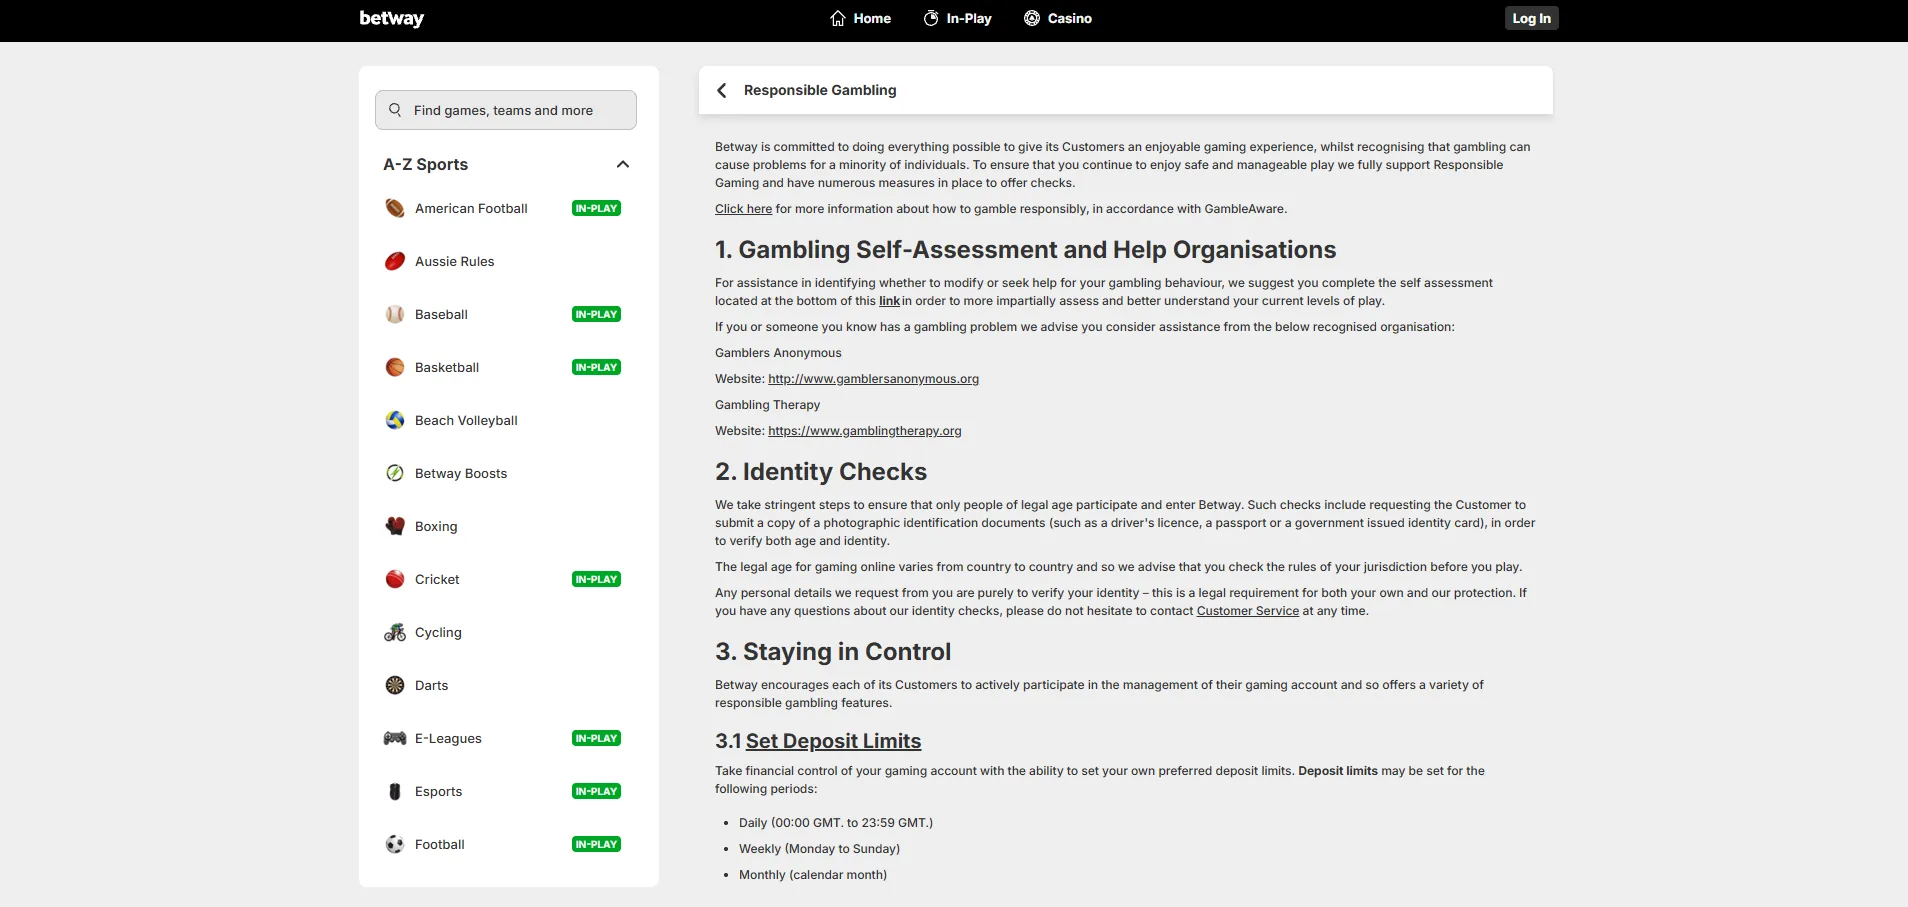Focus the Find games, teams search field
Viewport: 1908px width, 907px height.
point(506,110)
